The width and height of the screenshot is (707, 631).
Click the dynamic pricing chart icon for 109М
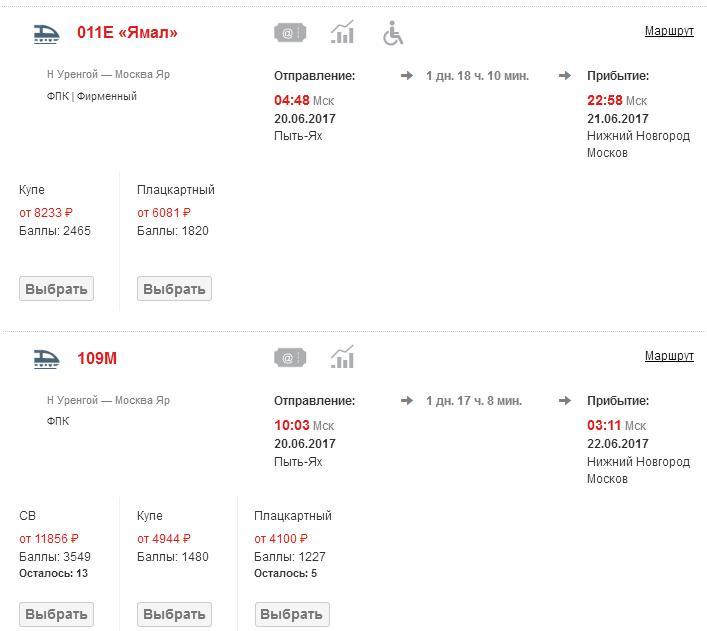tap(343, 357)
